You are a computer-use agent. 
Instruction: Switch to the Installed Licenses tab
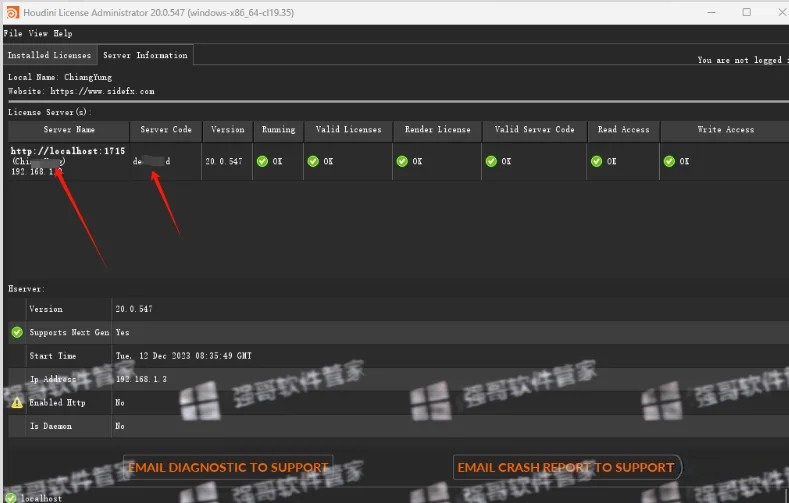(x=49, y=55)
